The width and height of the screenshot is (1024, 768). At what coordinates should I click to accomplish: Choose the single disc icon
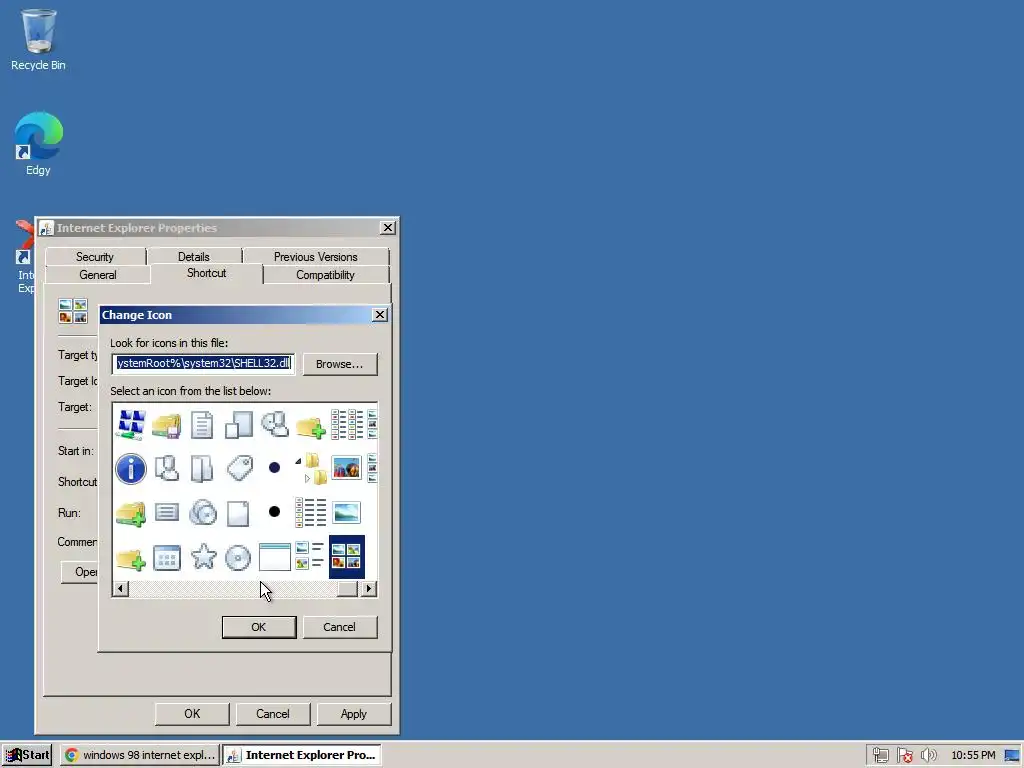(x=238, y=558)
